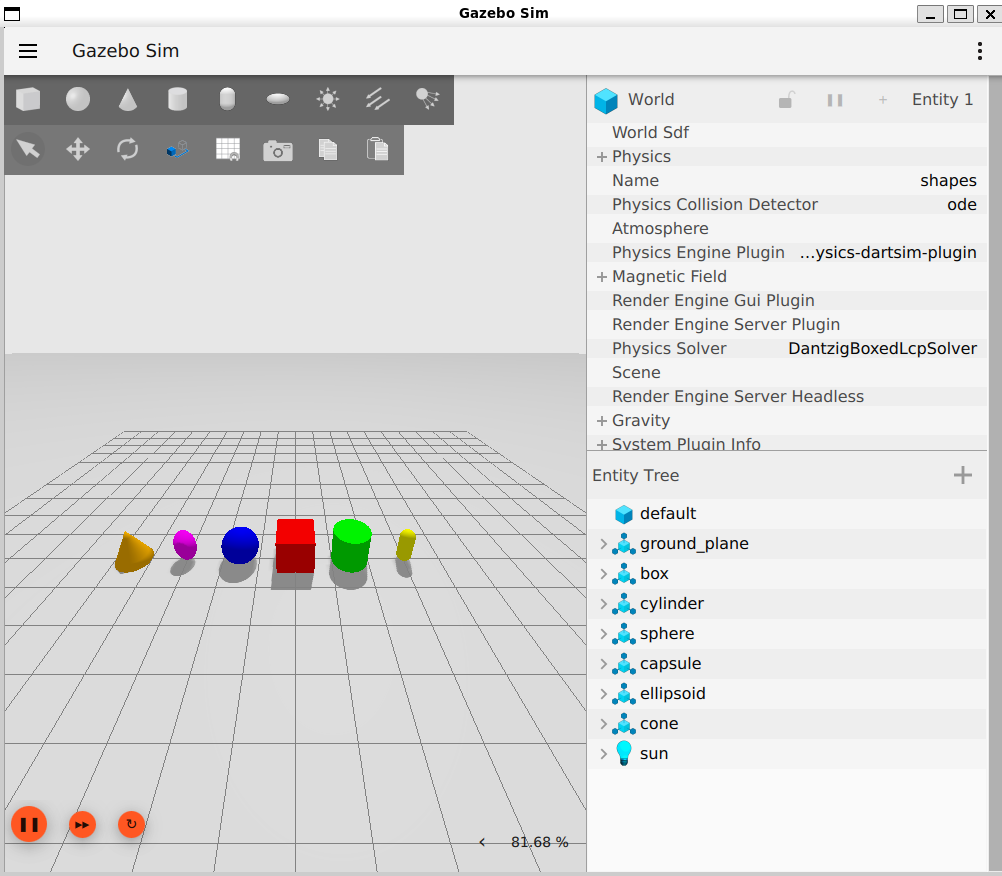Click the red box in the 3D scene
This screenshot has width=1002, height=876.
point(295,546)
